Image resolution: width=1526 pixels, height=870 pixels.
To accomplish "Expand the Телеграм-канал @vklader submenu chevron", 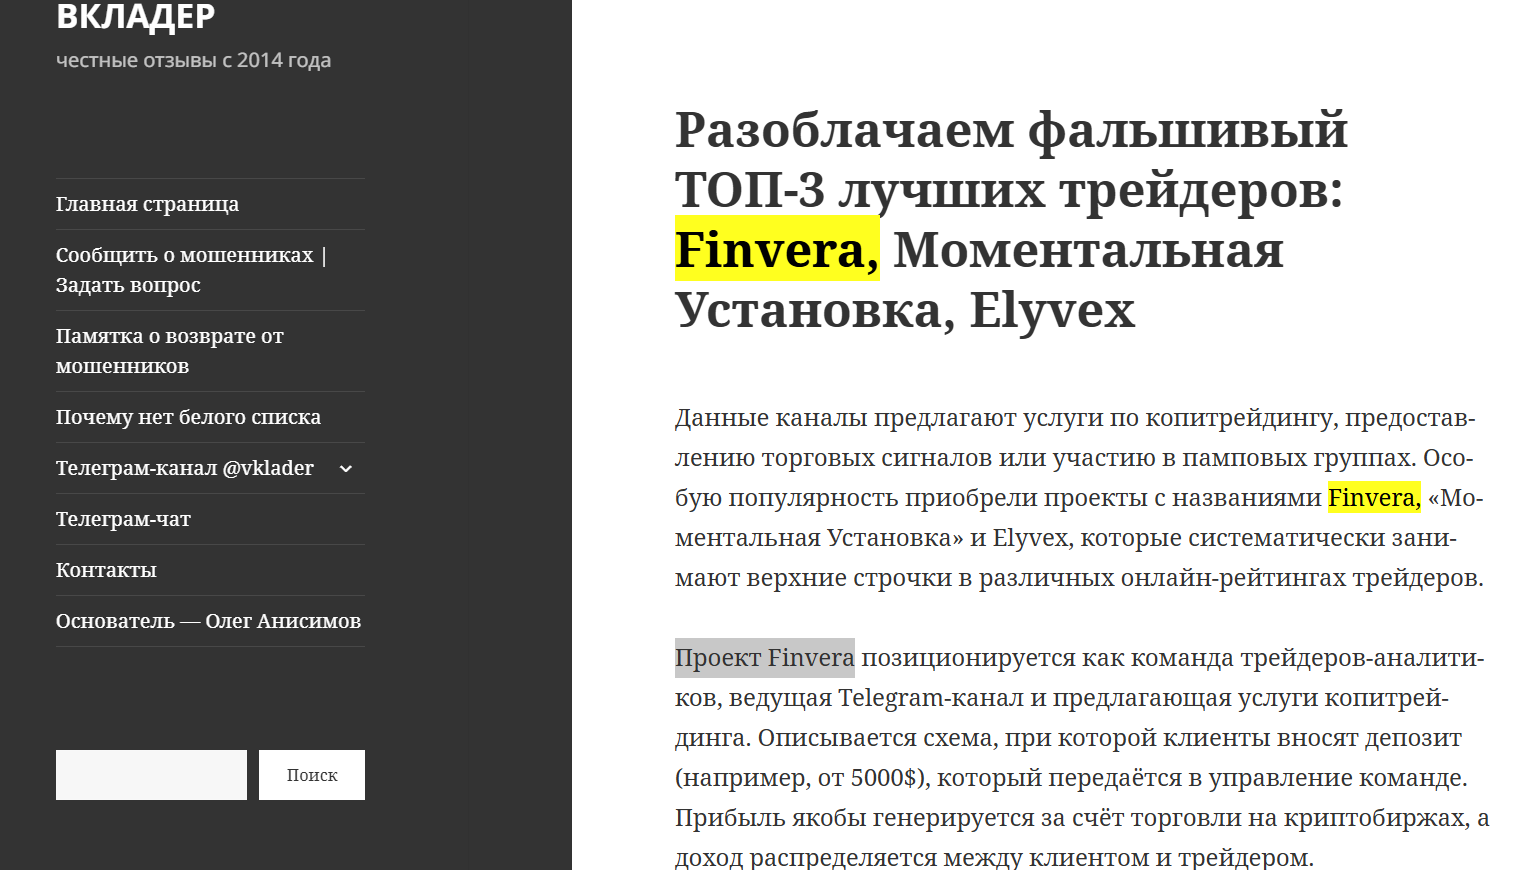I will click(346, 468).
